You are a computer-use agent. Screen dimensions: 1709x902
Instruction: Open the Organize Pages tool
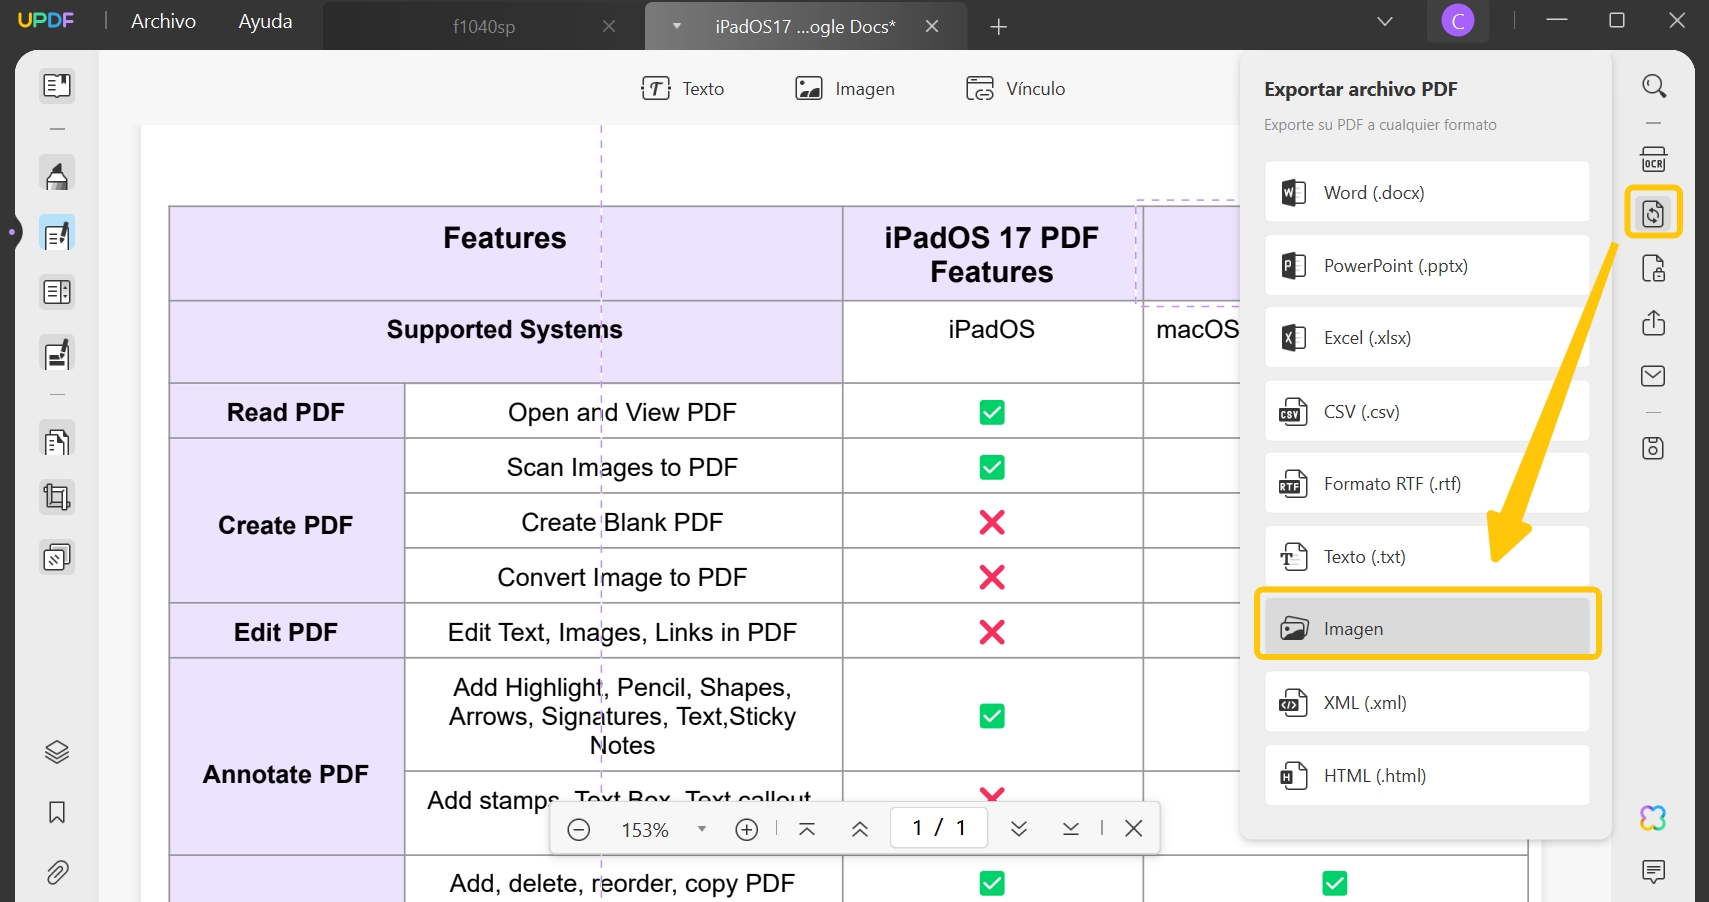click(57, 440)
